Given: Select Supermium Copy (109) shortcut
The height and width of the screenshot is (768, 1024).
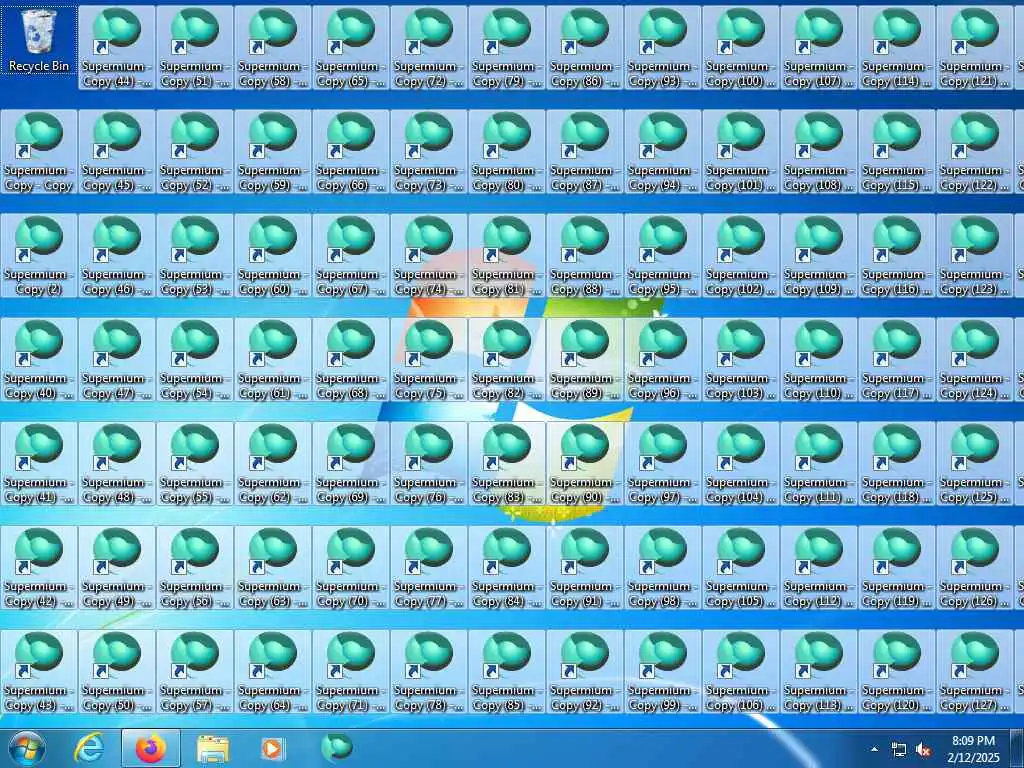Looking at the screenshot, I should tap(819, 255).
